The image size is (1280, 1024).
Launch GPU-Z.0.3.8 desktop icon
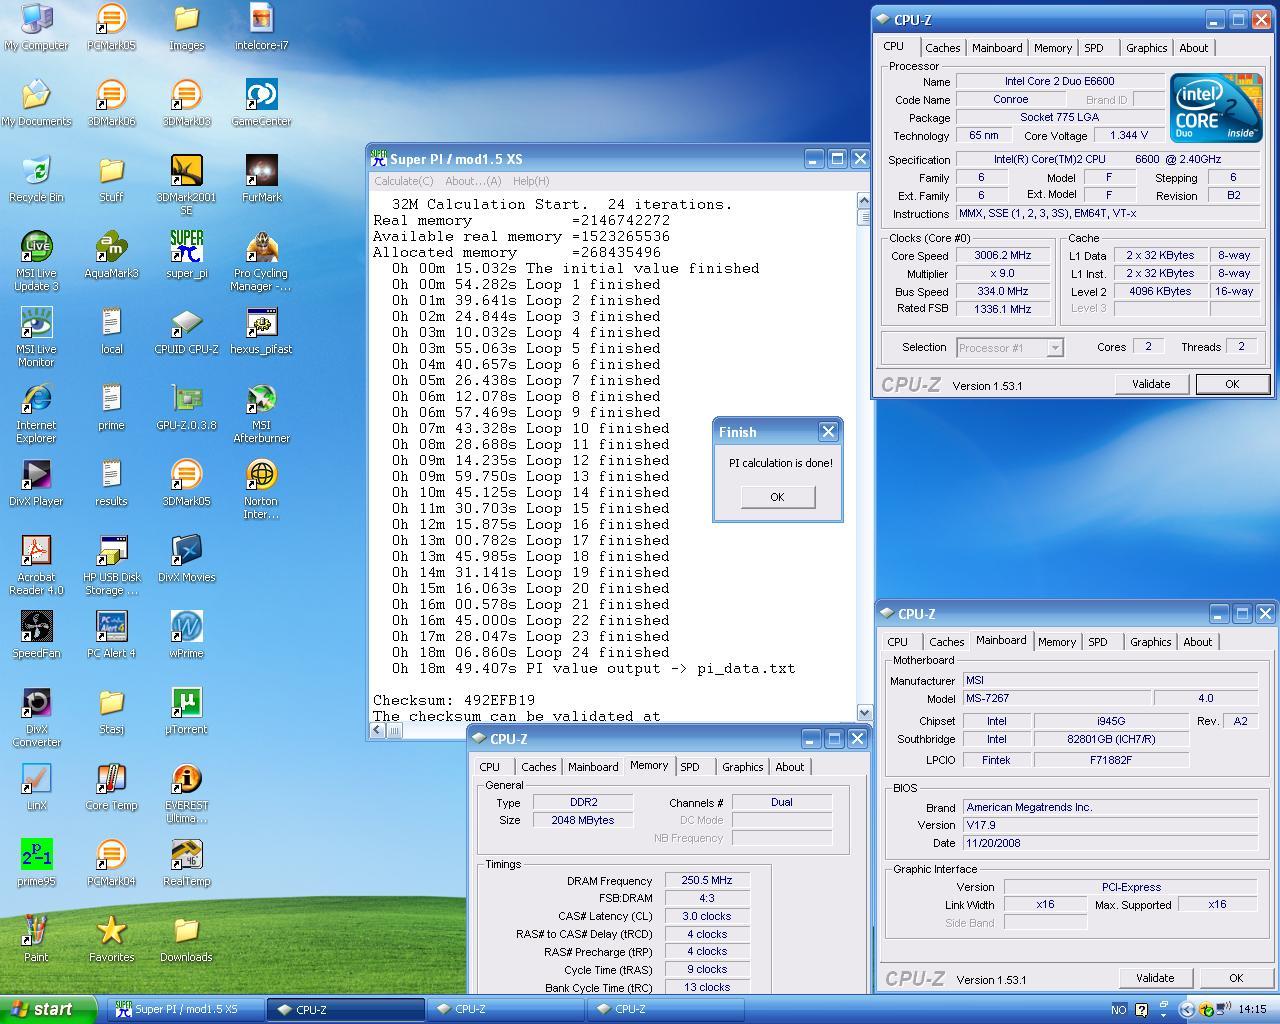pyautogui.click(x=186, y=407)
